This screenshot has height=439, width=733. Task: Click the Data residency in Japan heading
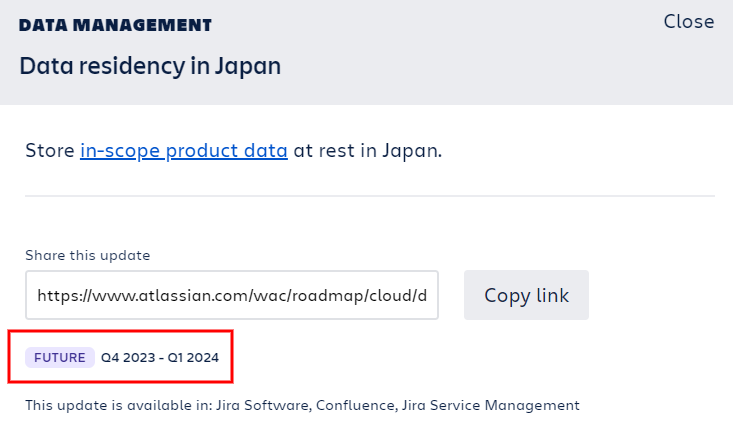150,66
